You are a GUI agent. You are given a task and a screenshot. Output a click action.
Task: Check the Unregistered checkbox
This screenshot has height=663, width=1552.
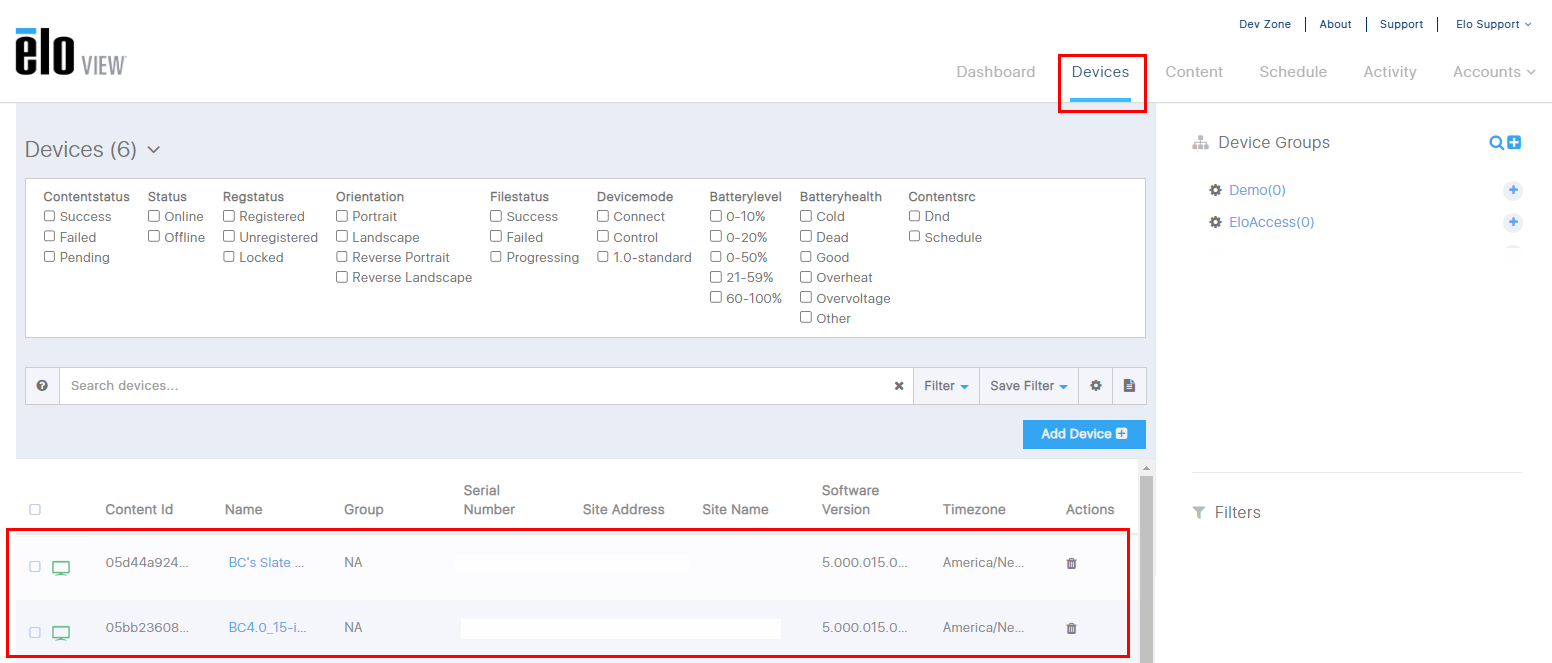click(x=229, y=237)
